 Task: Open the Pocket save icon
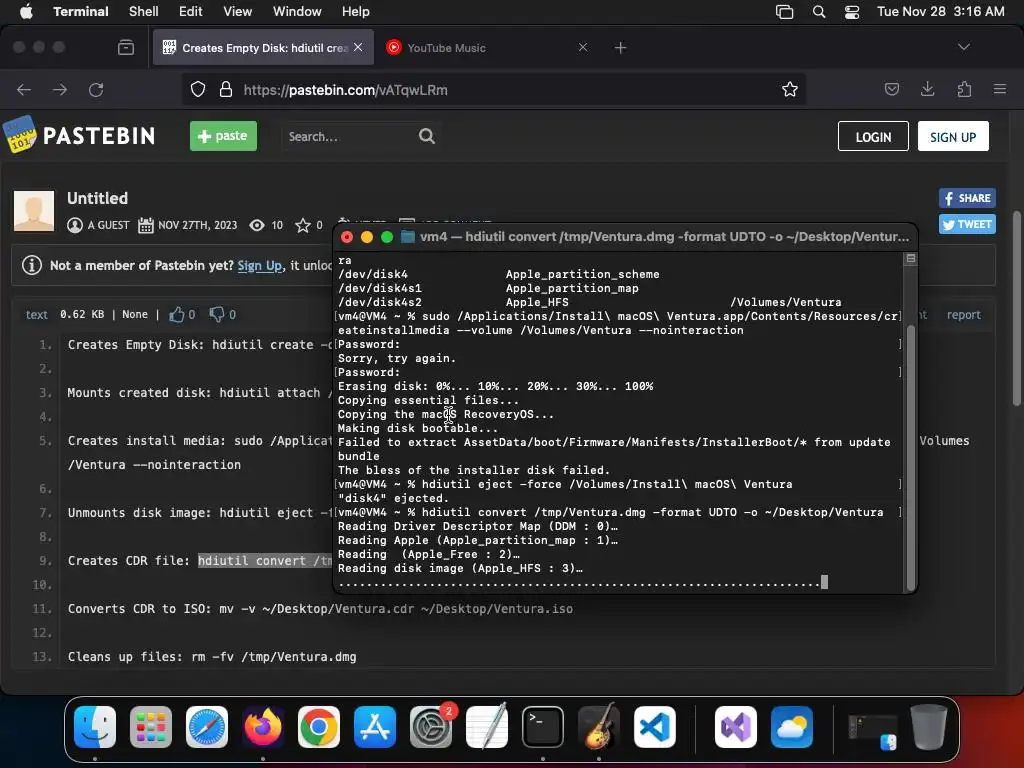click(x=891, y=89)
